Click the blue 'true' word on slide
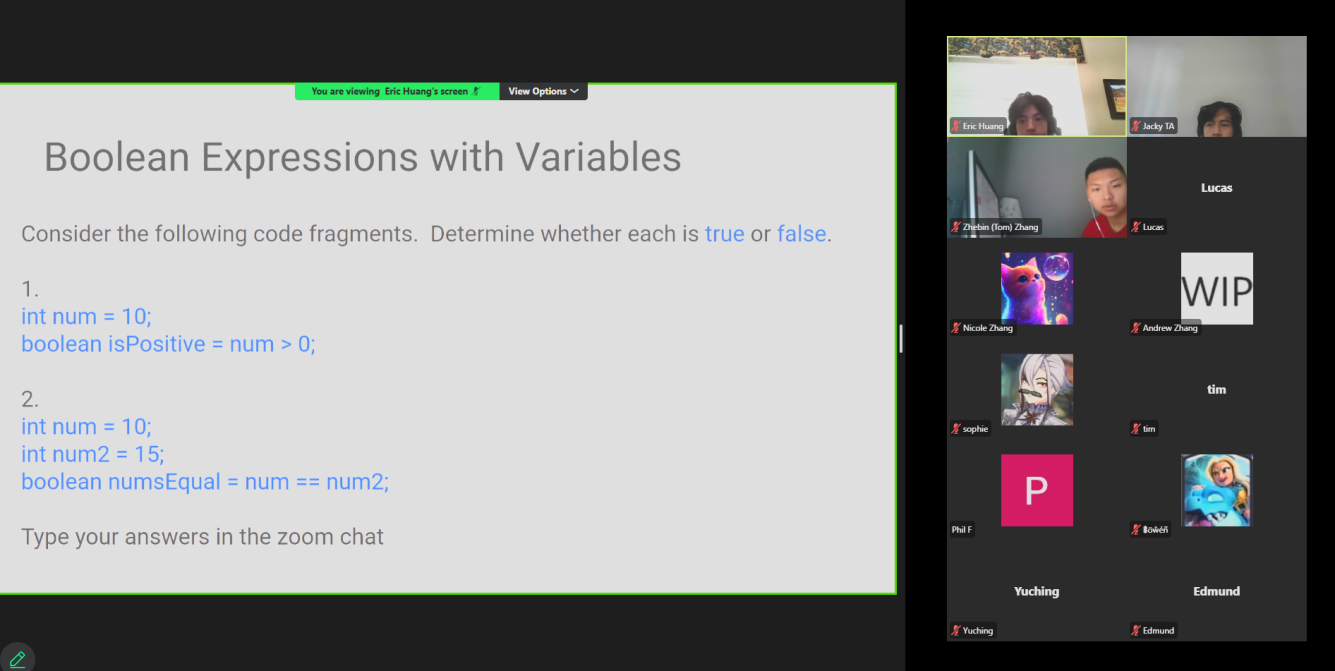Screen dimensions: 1335x671 tap(724, 234)
